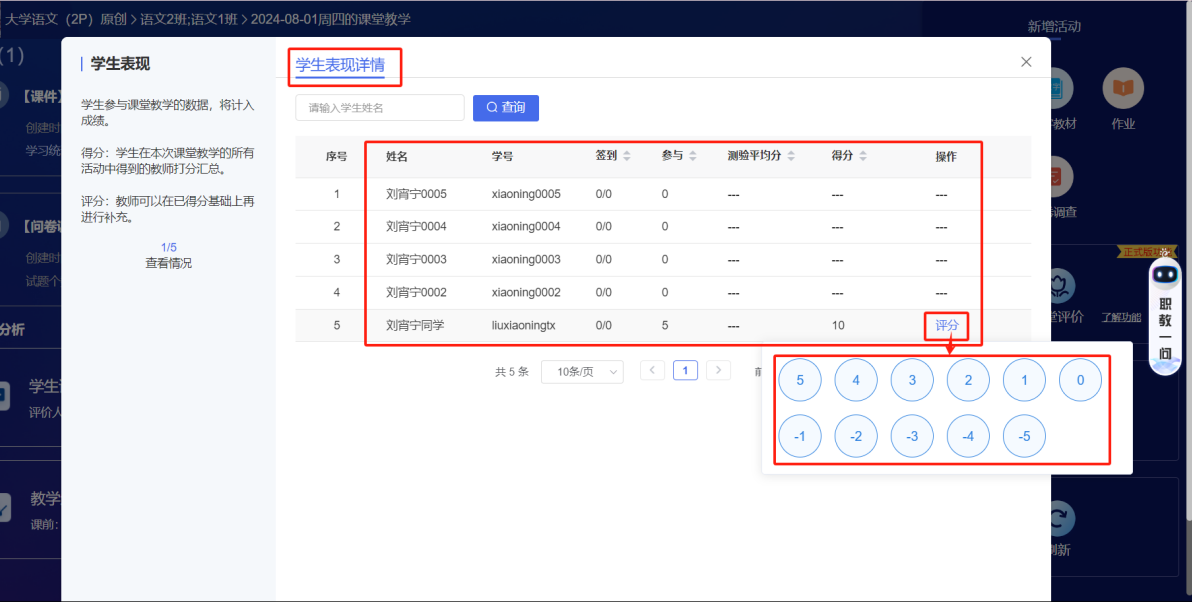Click the 查看情况 link
1192x602 pixels.
point(168,263)
